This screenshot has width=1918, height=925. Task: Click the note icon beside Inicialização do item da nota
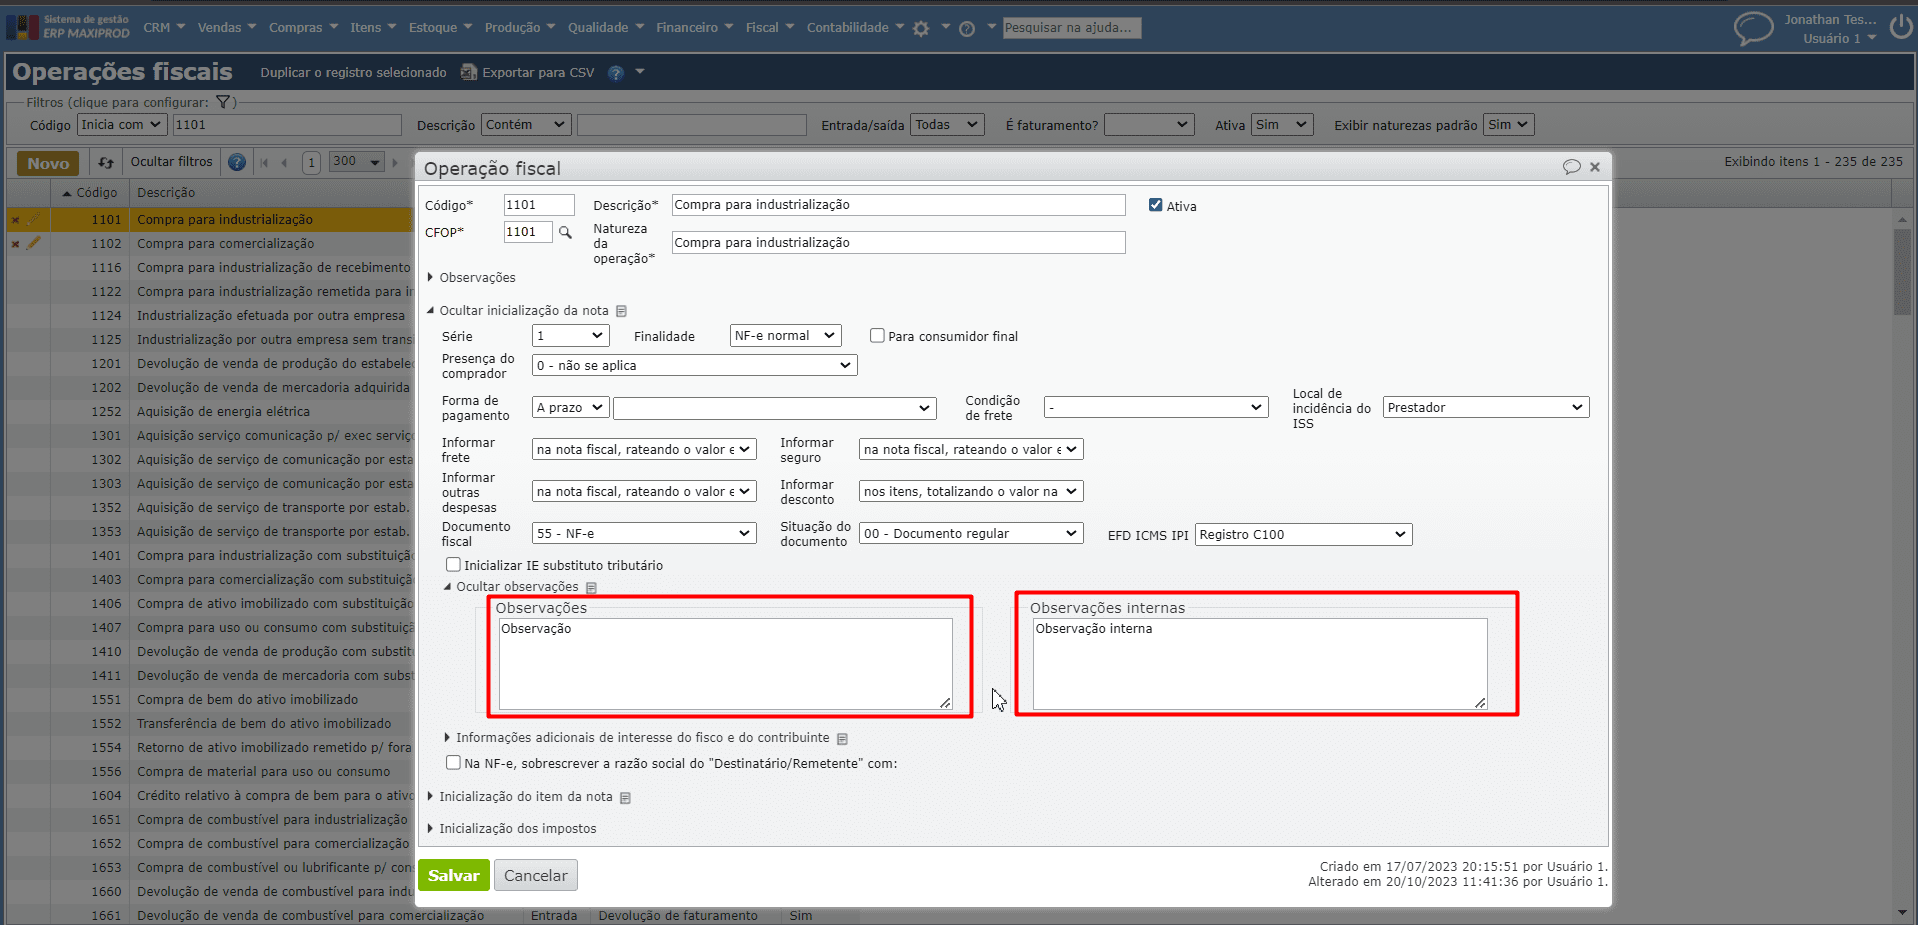pyautogui.click(x=625, y=798)
